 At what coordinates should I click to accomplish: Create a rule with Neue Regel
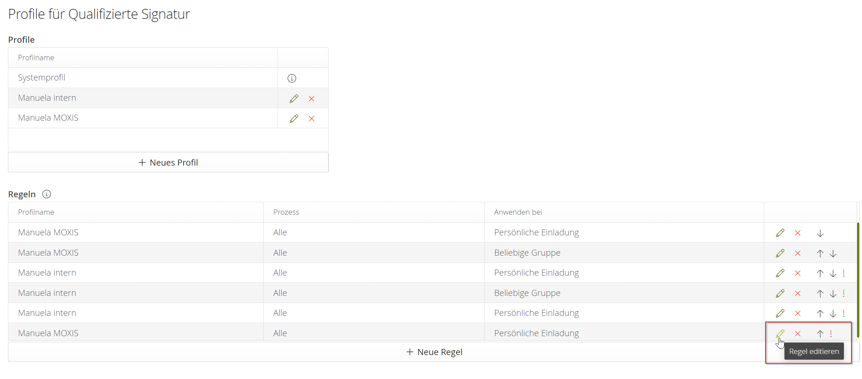pyautogui.click(x=434, y=352)
